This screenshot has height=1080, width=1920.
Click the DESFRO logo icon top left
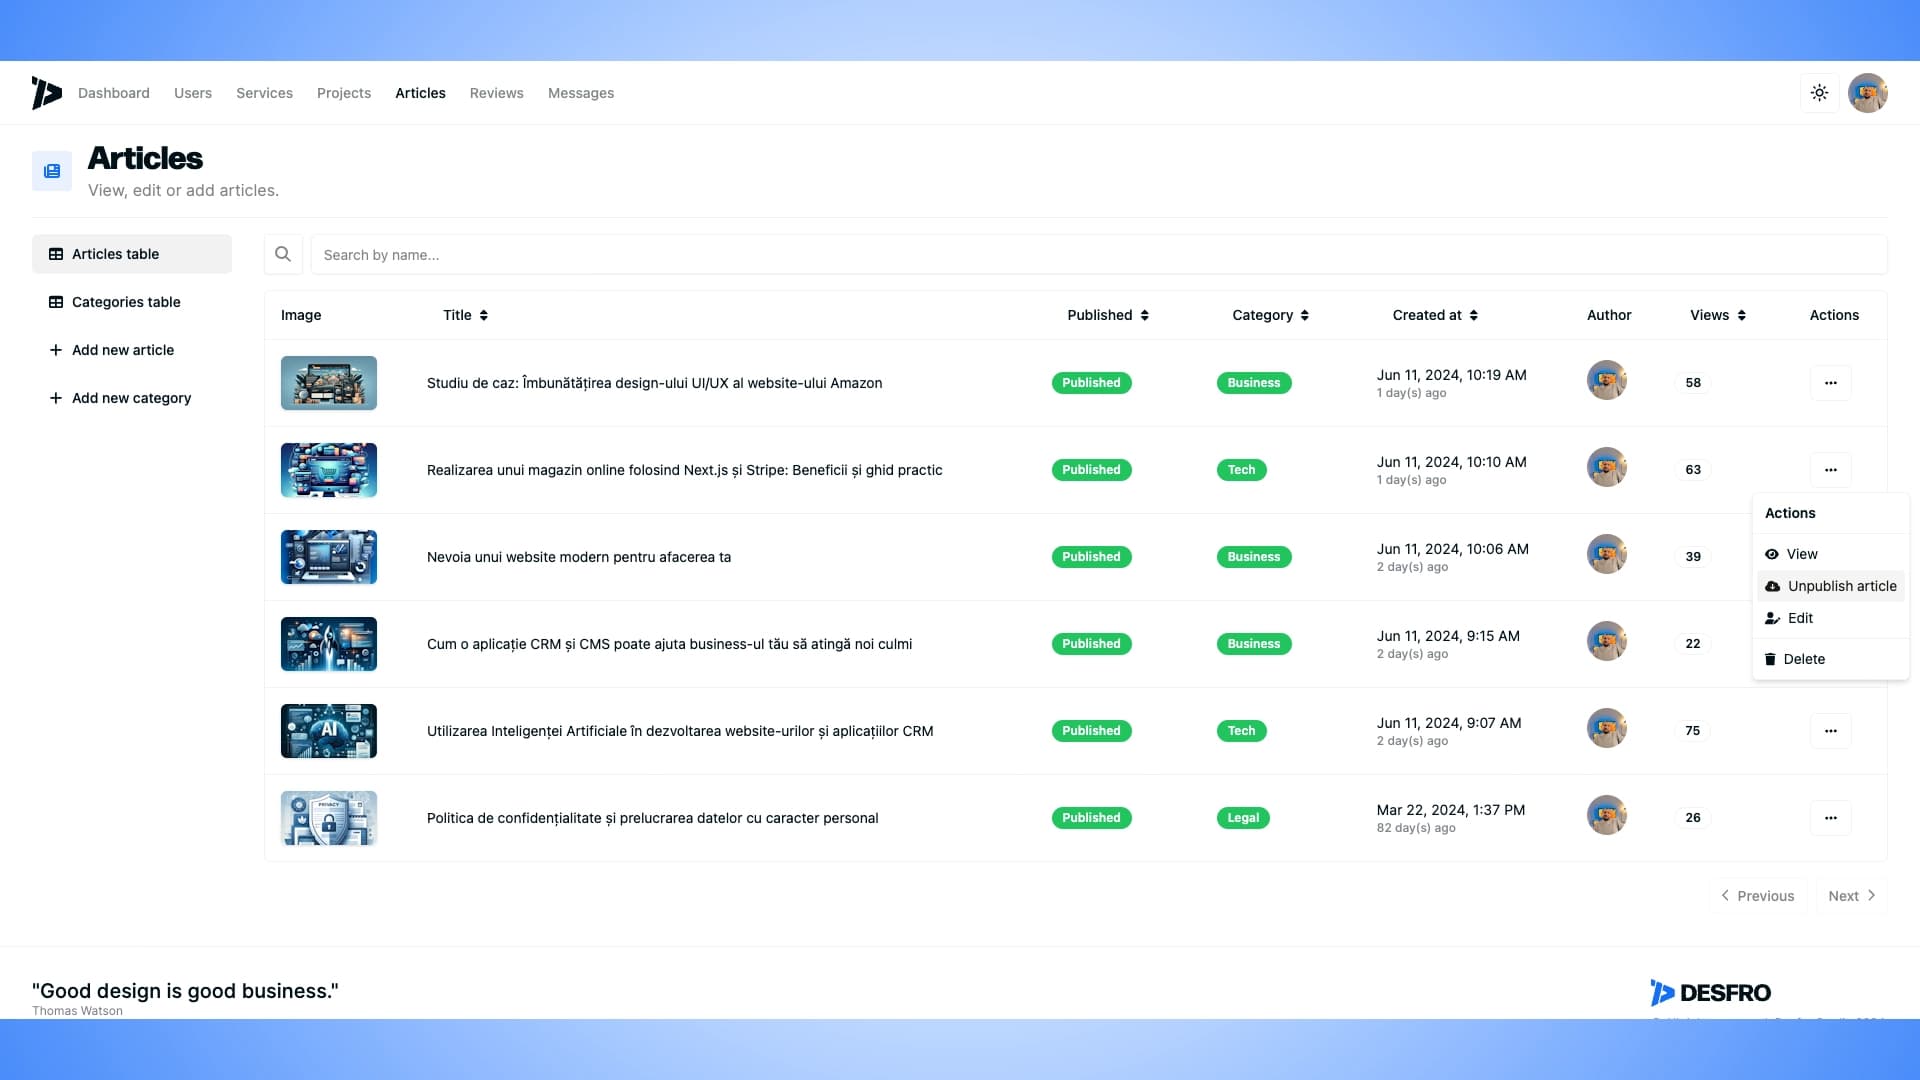pyautogui.click(x=46, y=92)
